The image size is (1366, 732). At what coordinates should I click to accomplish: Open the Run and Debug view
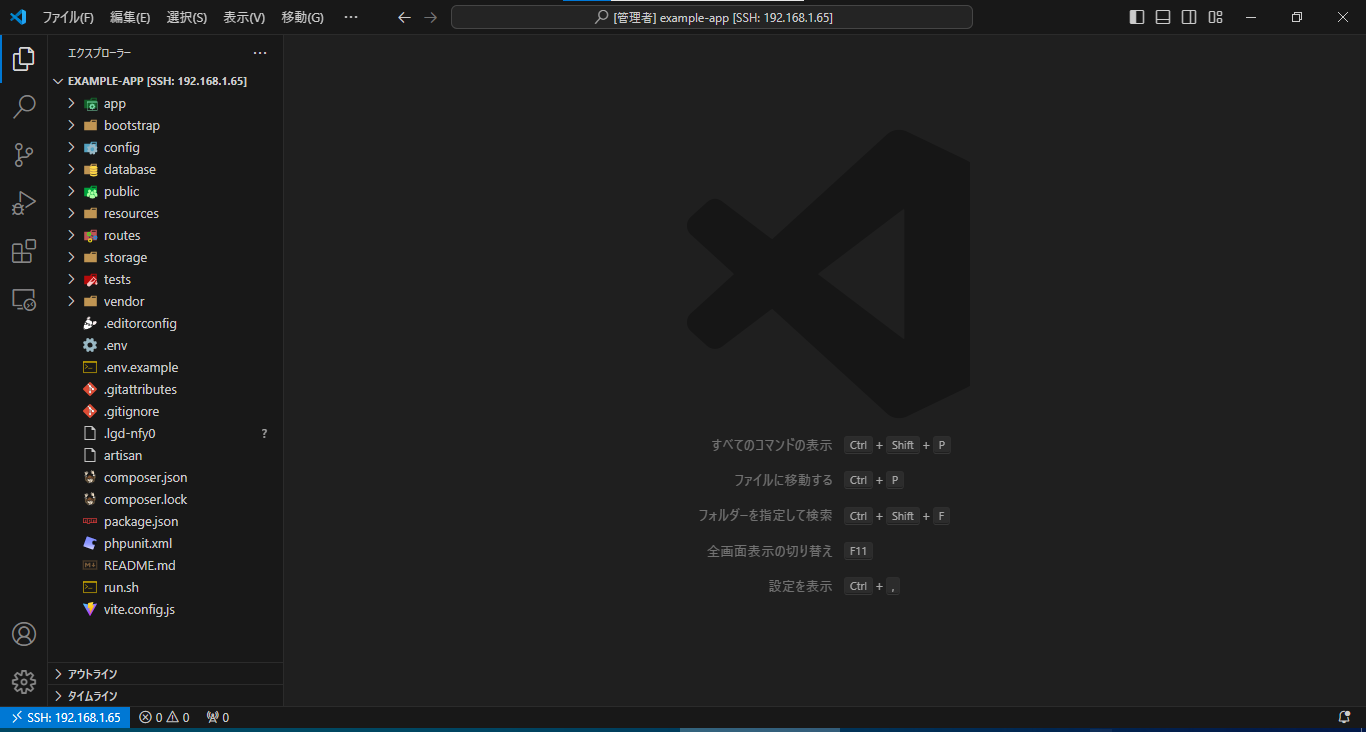24,203
